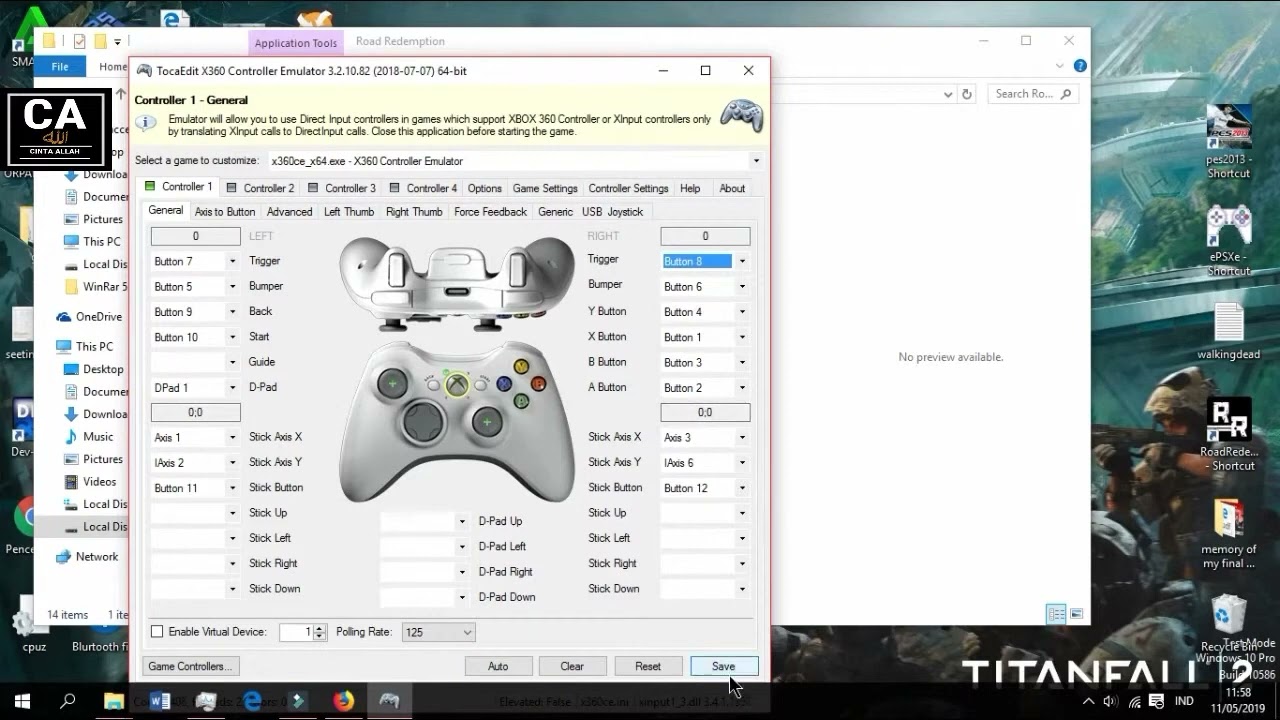Open the Advanced tab
This screenshot has height=720, width=1280.
coord(289,212)
